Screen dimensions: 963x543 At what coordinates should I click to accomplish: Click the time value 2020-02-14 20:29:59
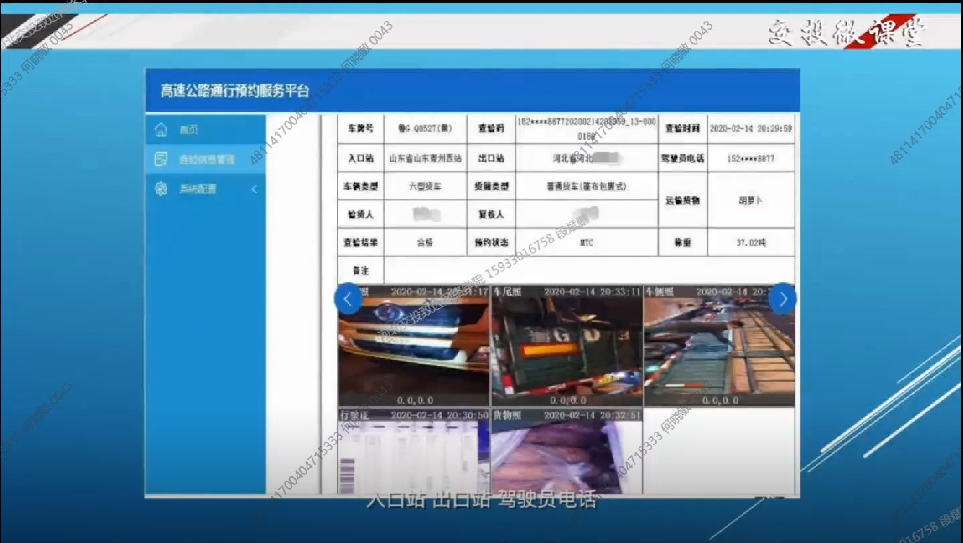[751, 128]
